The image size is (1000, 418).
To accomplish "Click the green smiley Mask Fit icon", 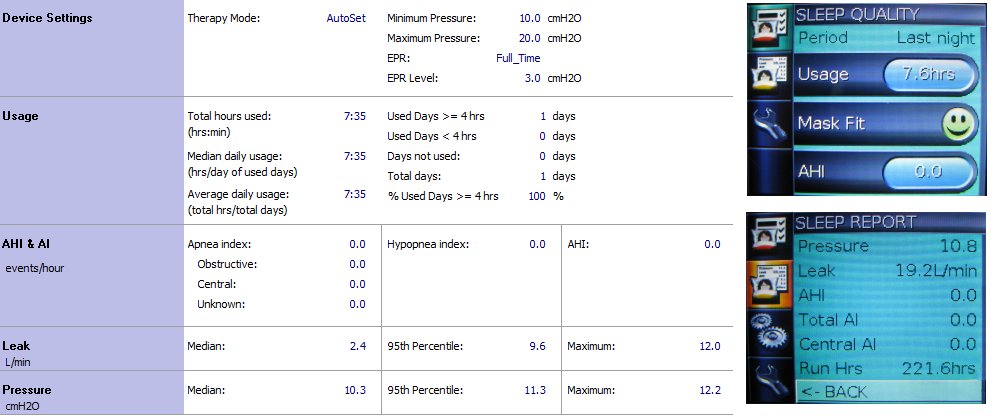I will point(959,124).
